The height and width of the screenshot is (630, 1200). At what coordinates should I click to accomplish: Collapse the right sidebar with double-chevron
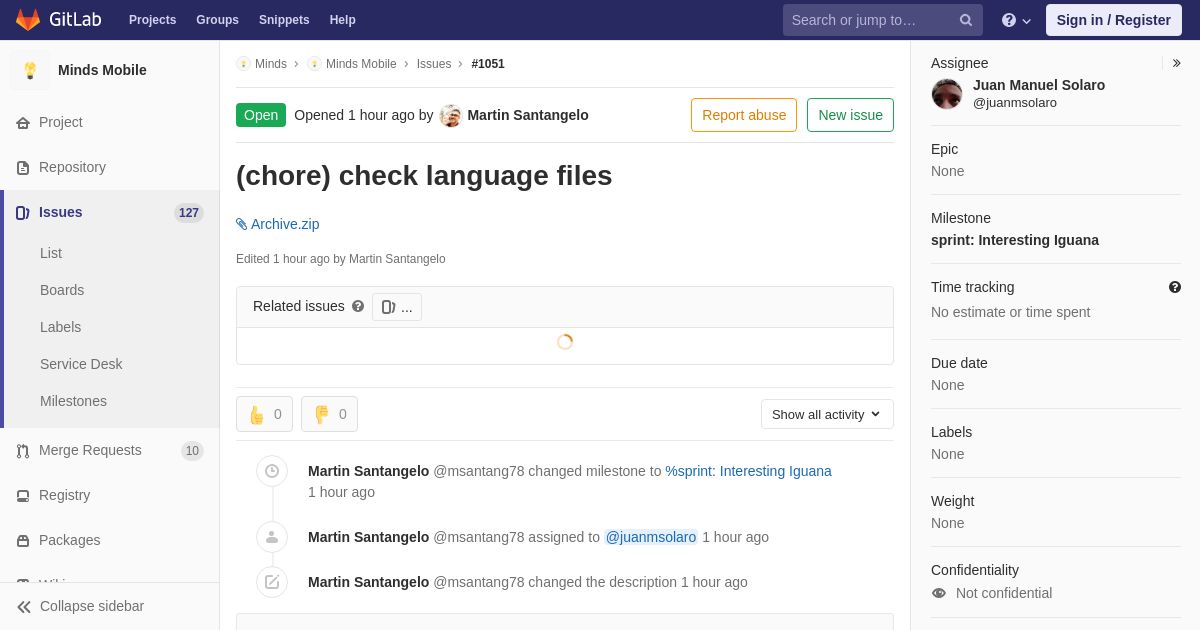(1176, 63)
